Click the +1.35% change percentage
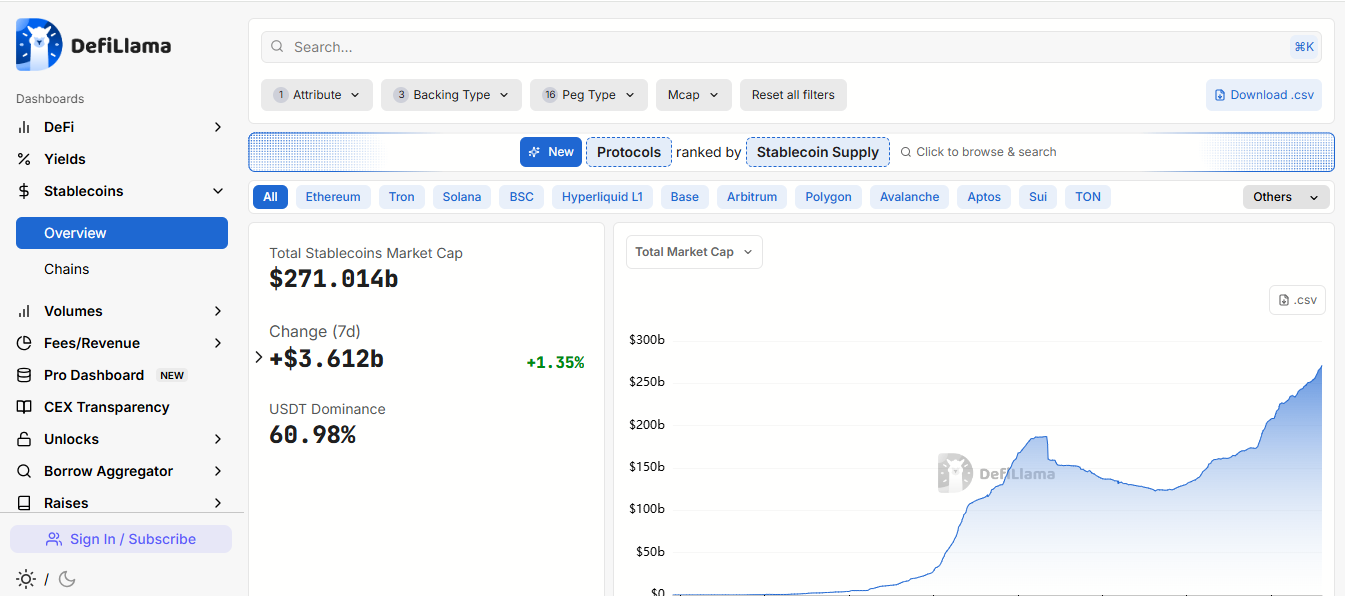 click(x=555, y=362)
